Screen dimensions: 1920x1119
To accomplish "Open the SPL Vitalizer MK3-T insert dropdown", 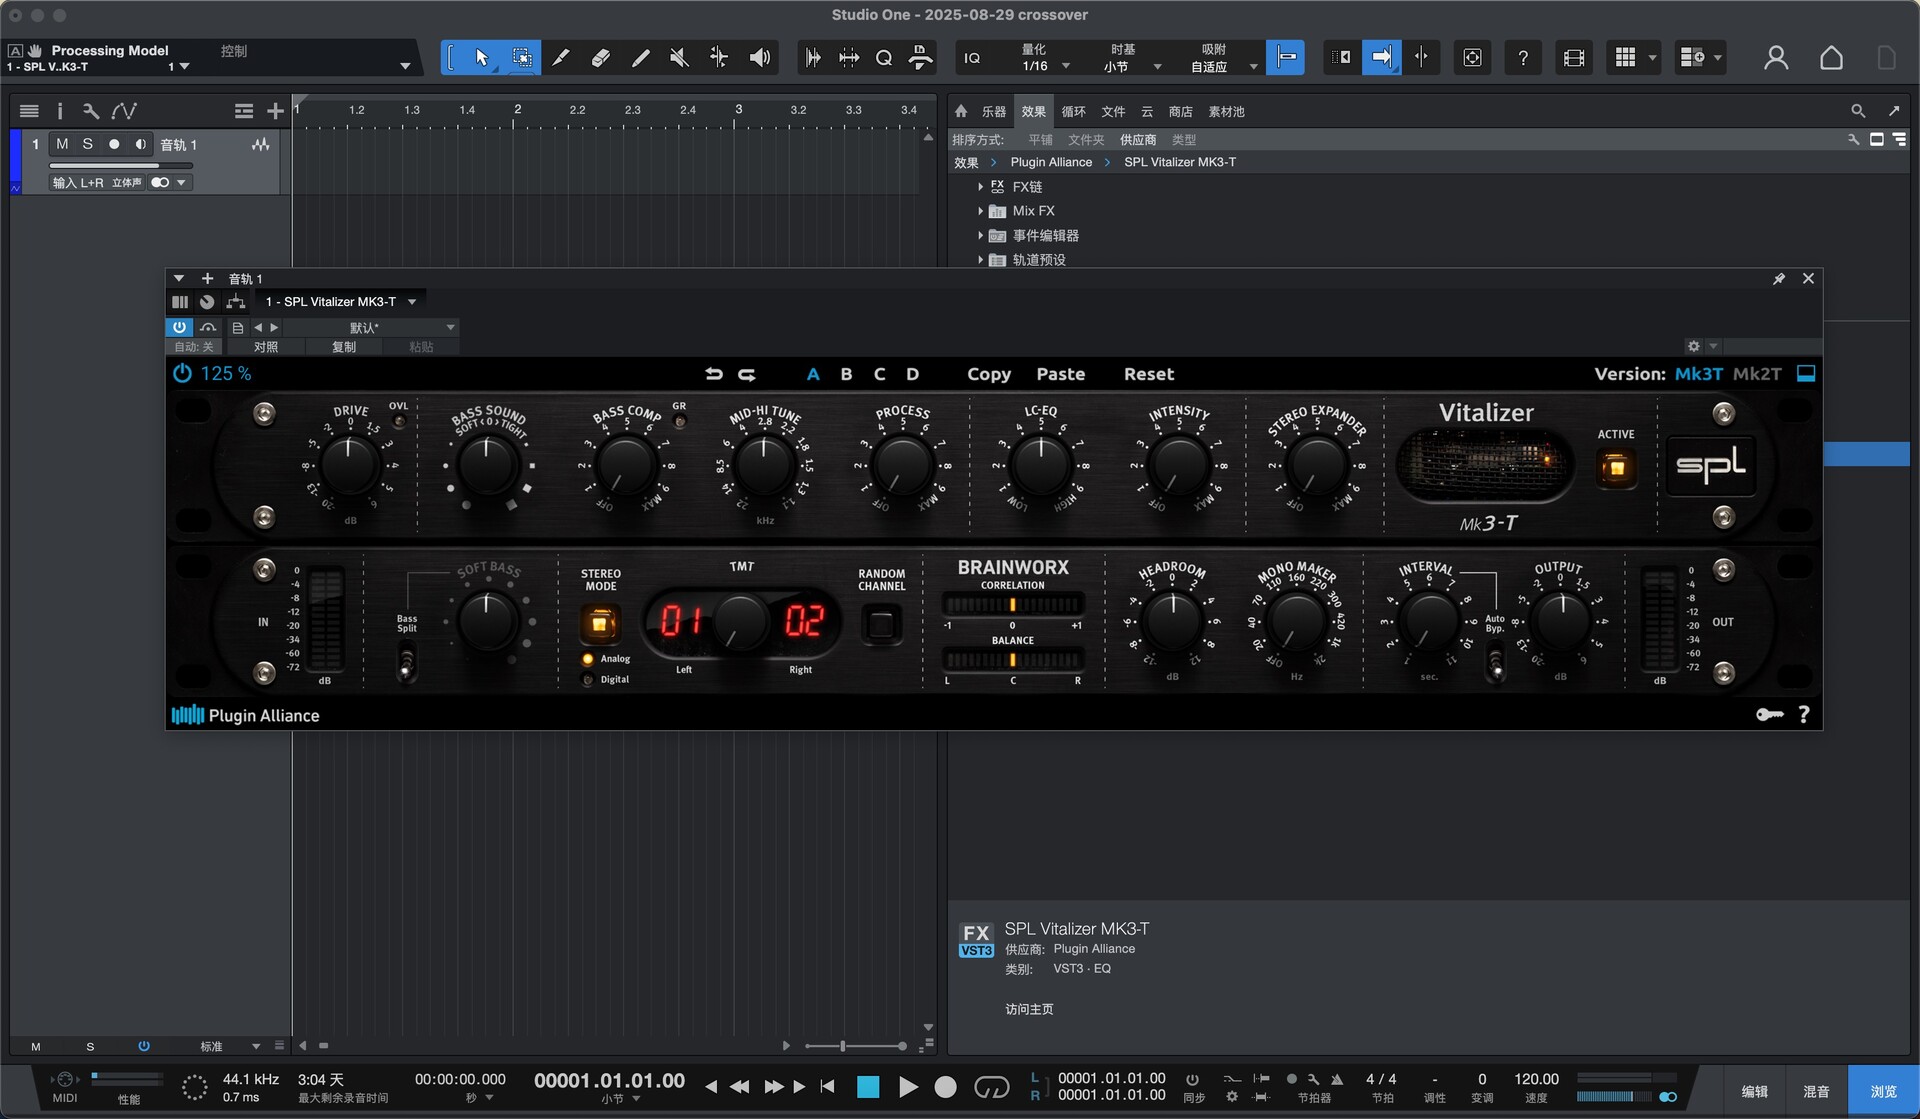I will coord(341,301).
